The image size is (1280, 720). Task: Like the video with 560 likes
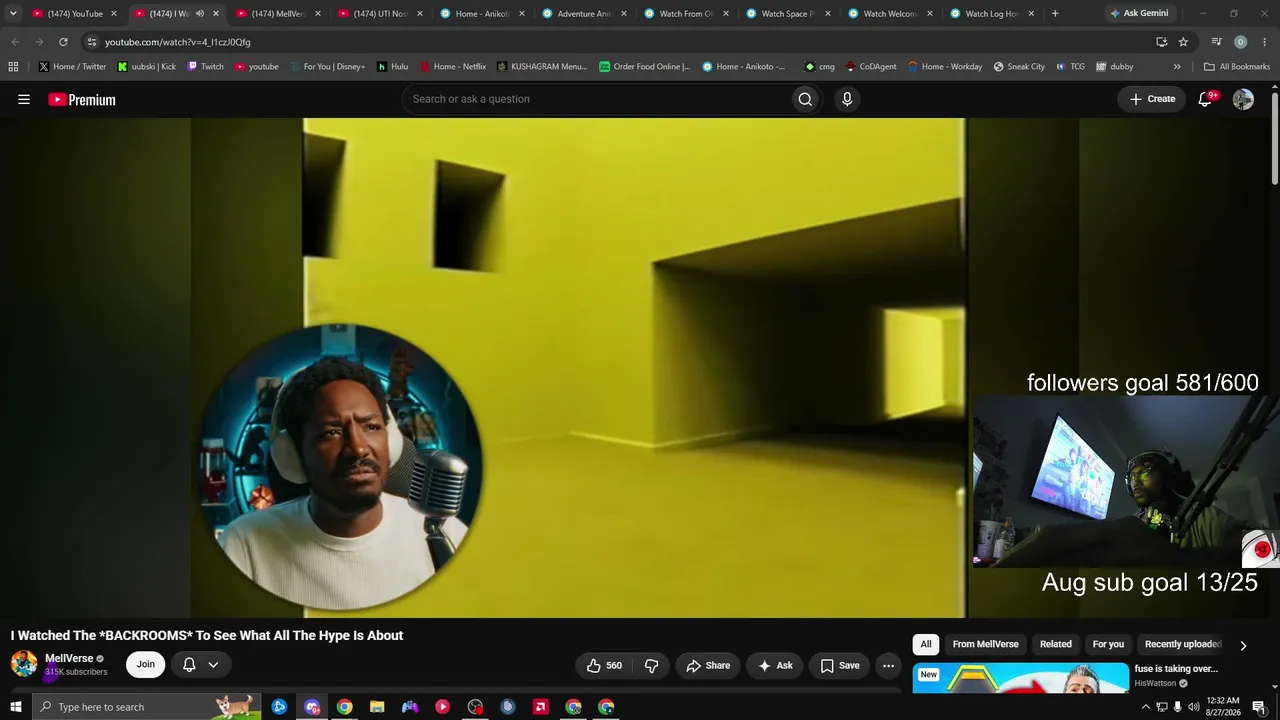coord(604,665)
